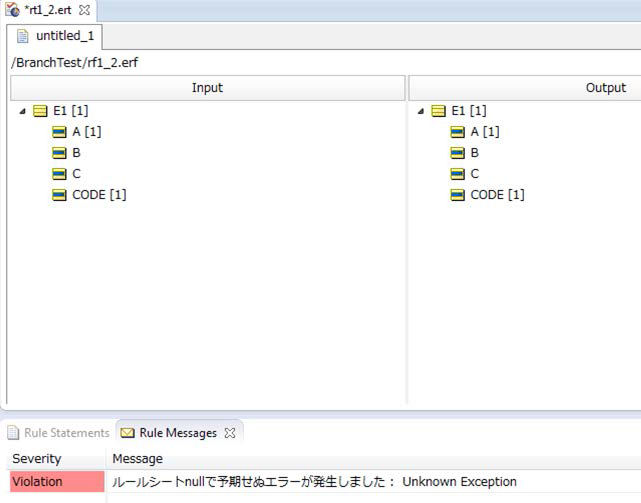Image resolution: width=641 pixels, height=503 pixels.
Task: Select the red Violation severity cell
Action: click(x=57, y=481)
